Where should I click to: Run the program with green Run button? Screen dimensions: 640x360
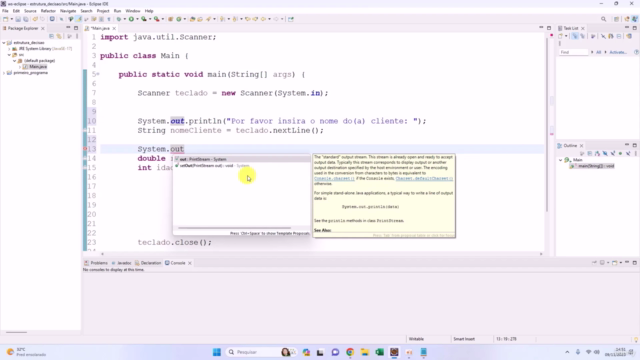pyautogui.click(x=131, y=19)
